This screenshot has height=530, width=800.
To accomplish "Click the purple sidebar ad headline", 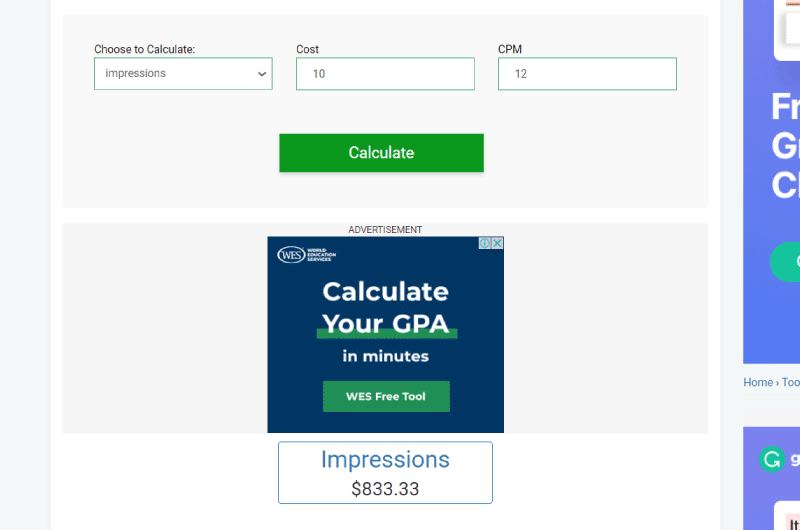I will click(785, 146).
